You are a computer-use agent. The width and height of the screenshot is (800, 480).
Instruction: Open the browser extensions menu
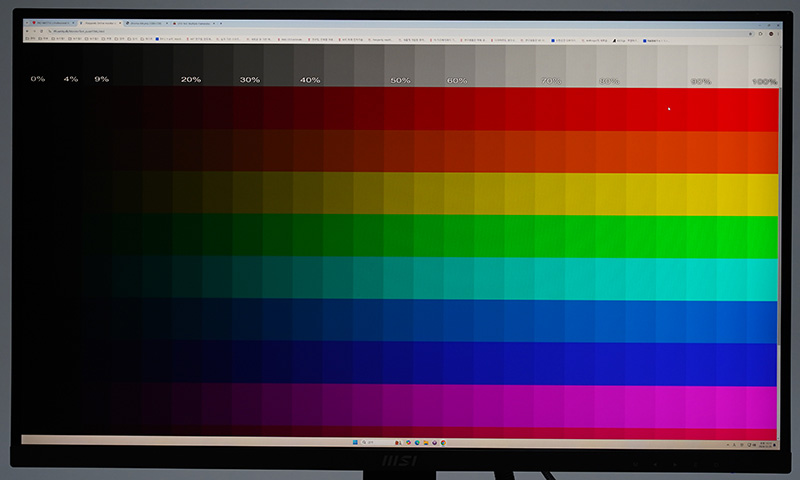click(761, 34)
